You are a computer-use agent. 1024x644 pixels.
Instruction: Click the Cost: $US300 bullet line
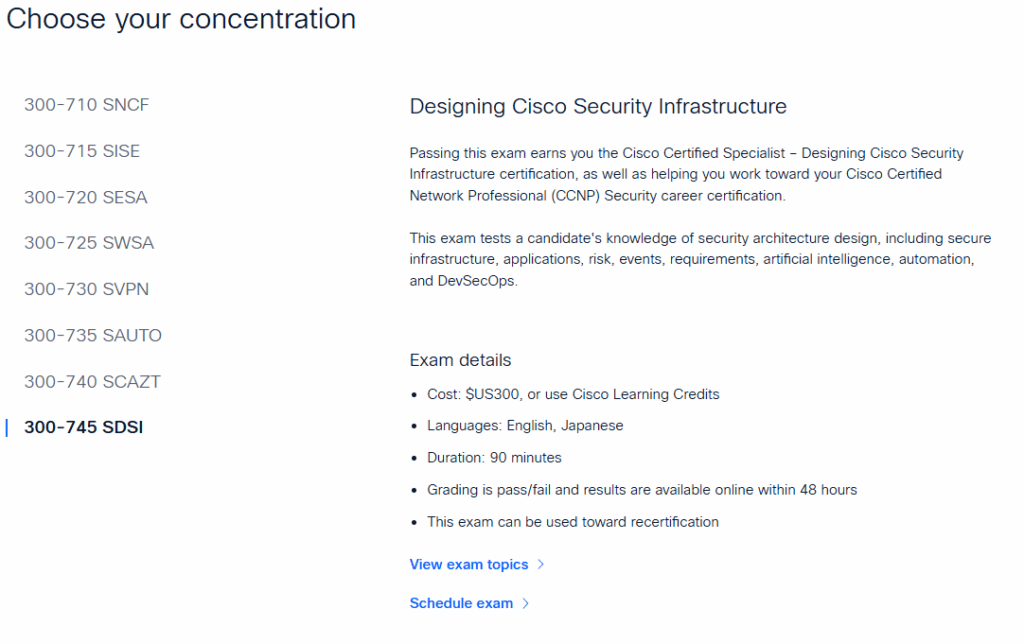coord(573,394)
